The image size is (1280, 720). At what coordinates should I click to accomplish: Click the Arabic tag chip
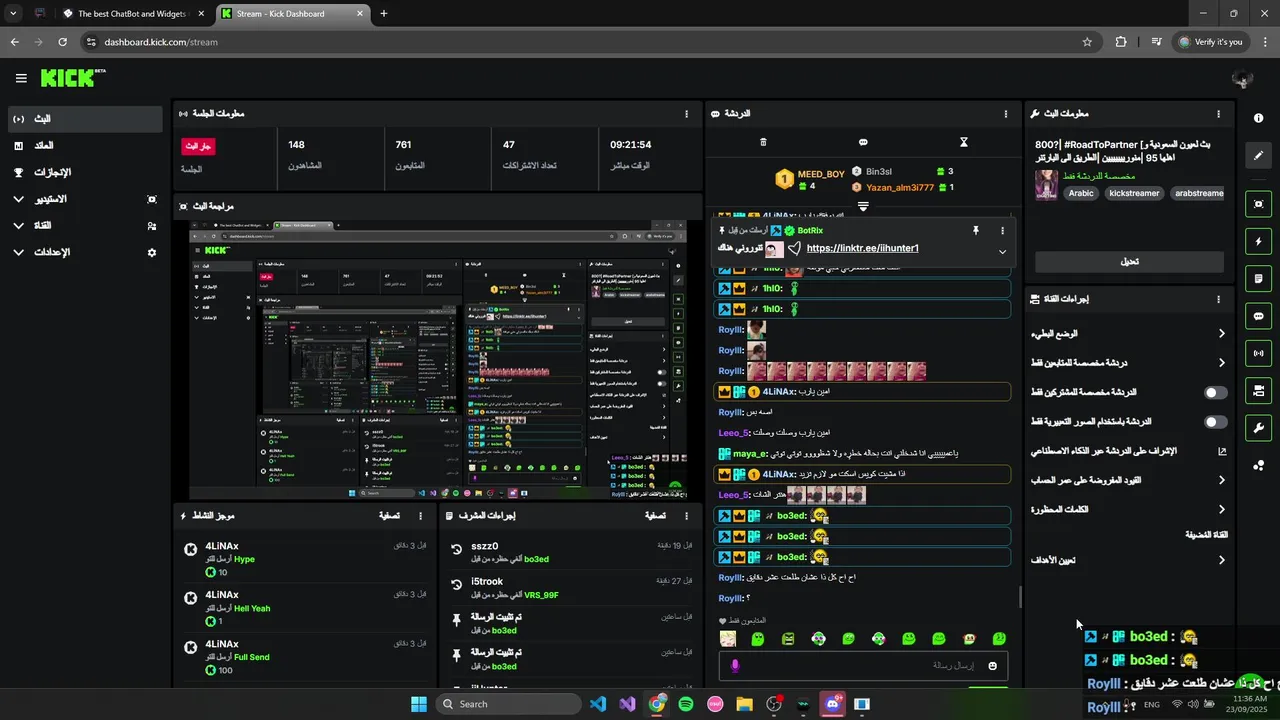pos(1081,193)
